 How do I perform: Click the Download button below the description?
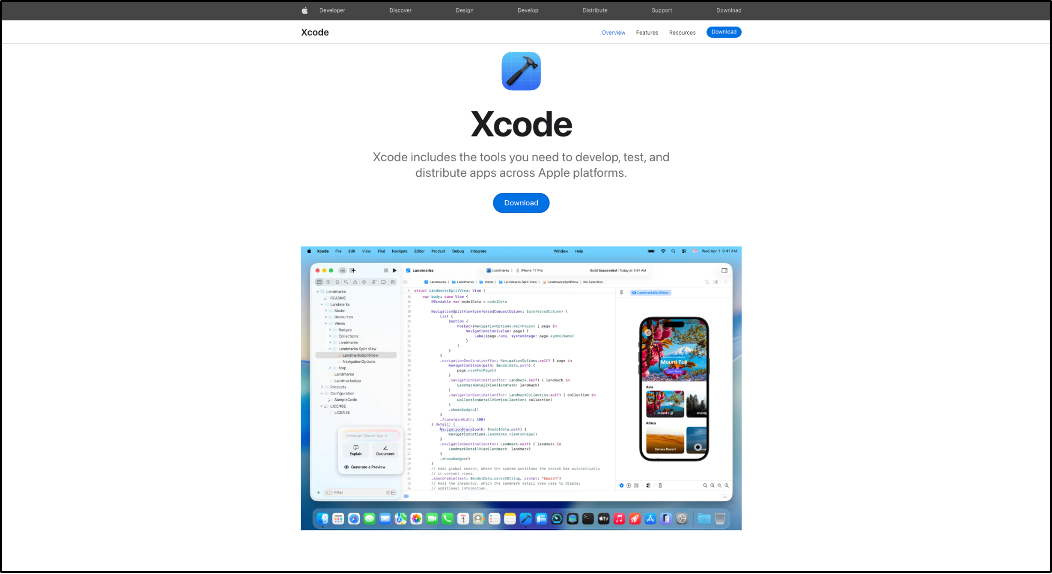(x=521, y=203)
